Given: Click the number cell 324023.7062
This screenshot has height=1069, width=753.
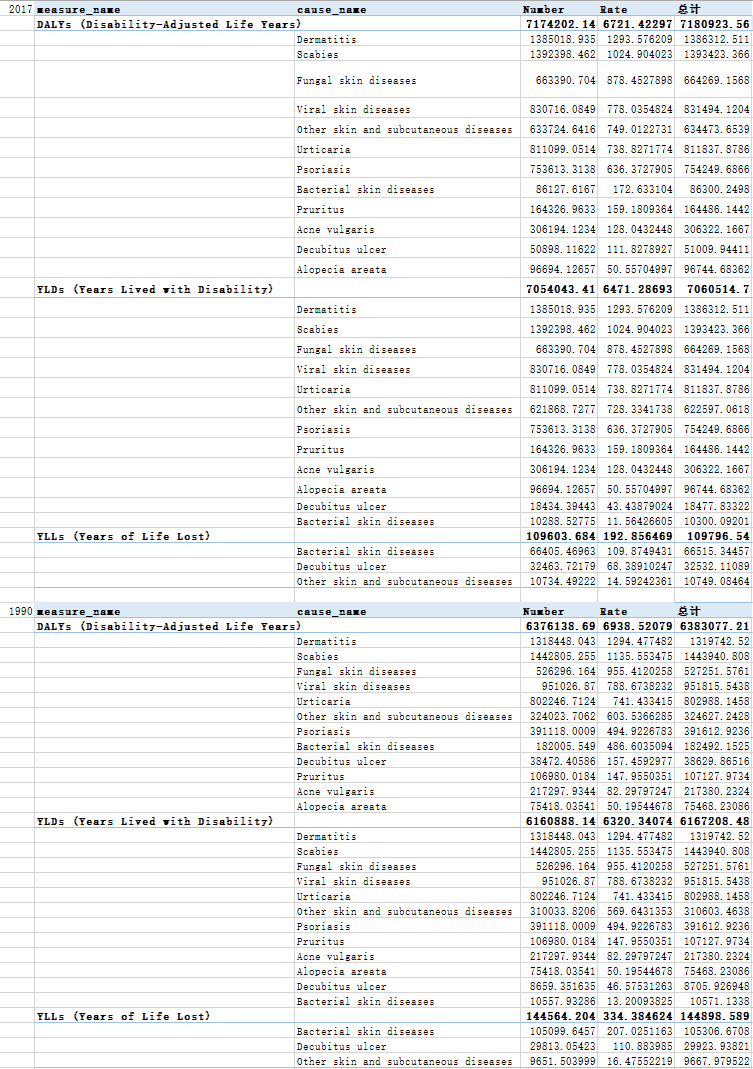Looking at the screenshot, I should (x=562, y=717).
